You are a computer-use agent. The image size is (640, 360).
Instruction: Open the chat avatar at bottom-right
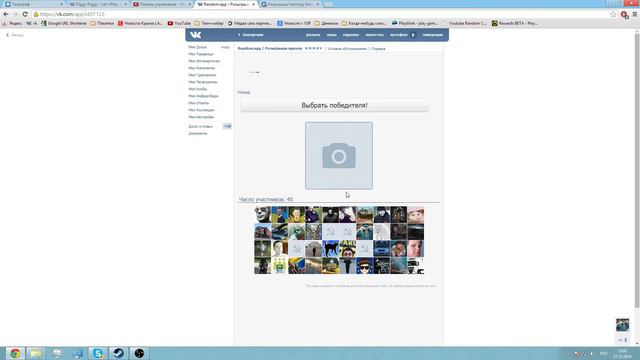pyautogui.click(x=622, y=325)
